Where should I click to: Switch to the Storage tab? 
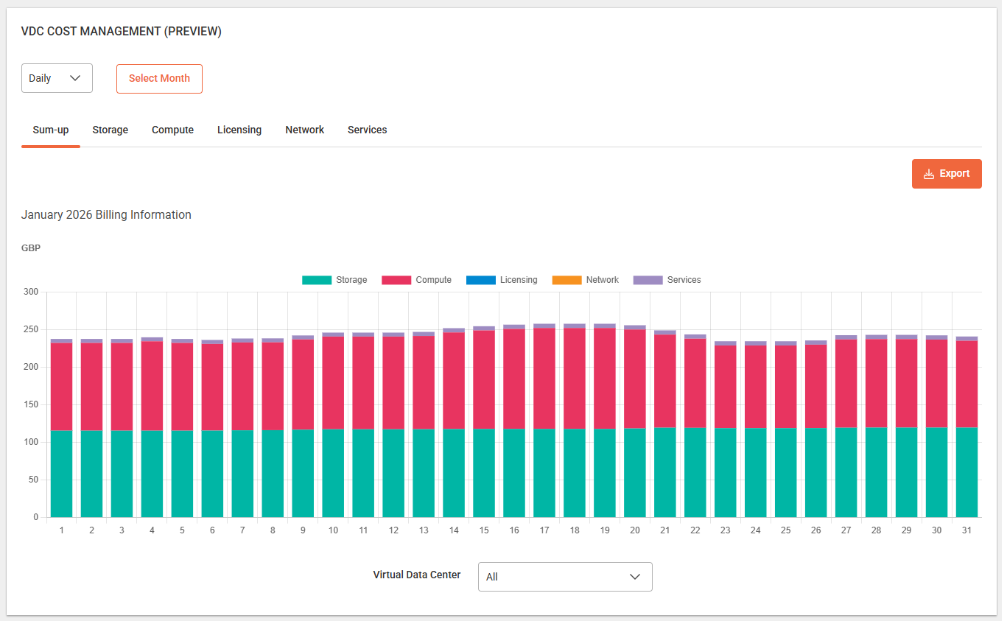[x=110, y=130]
